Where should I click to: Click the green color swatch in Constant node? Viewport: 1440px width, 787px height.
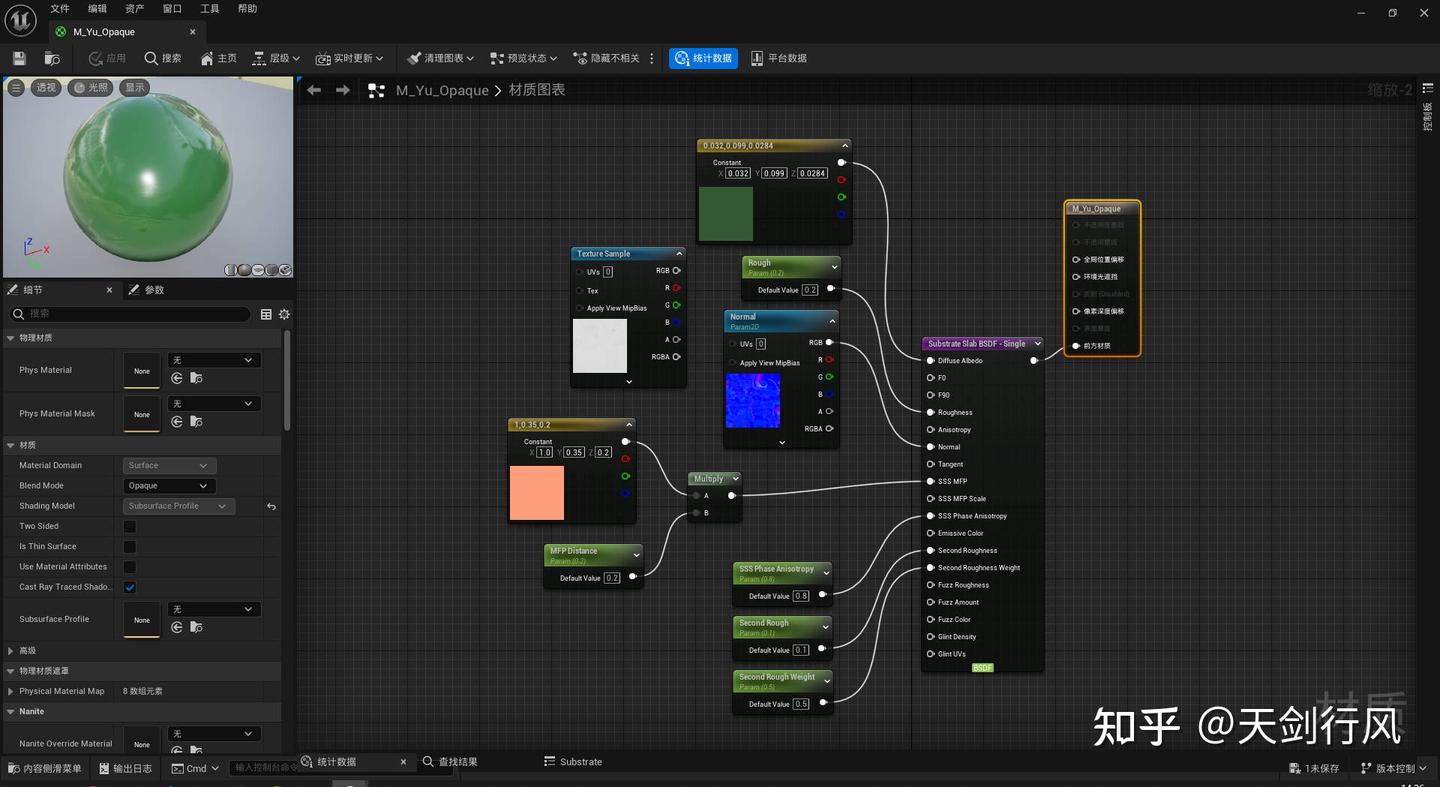[725, 213]
